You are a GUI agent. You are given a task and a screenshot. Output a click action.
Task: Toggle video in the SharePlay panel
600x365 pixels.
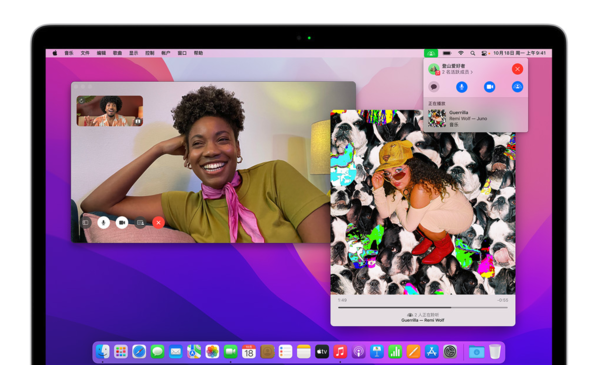(x=489, y=87)
